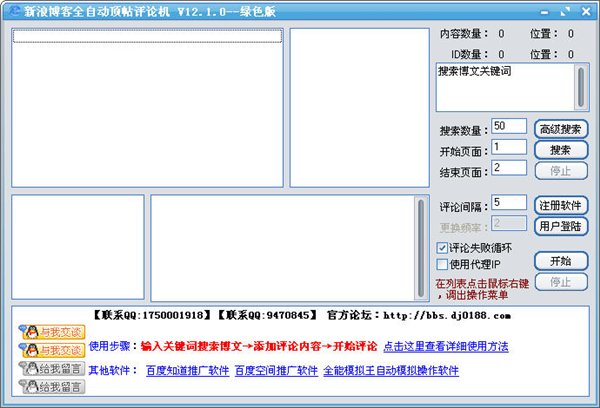
Task: Click the disabled 停止 button below 开始
Action: pos(561,282)
